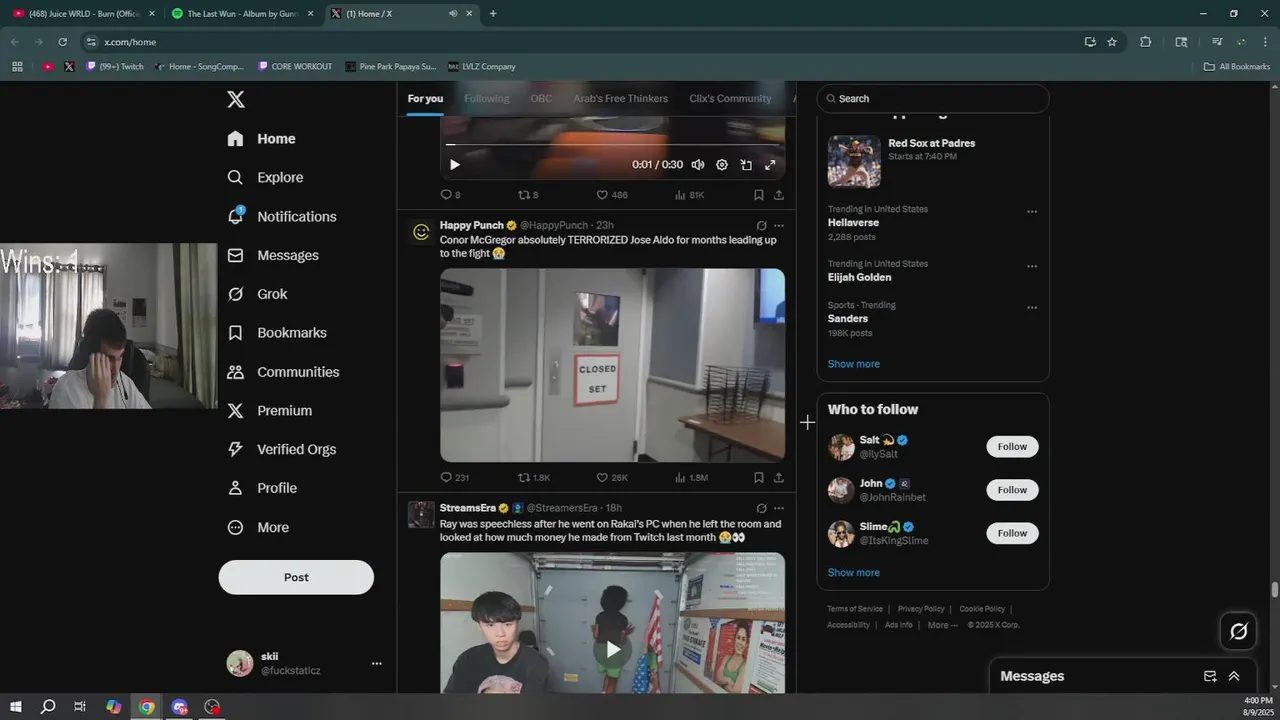Switch to the OBC tab
Screen dimensions: 1280x720
(x=541, y=98)
